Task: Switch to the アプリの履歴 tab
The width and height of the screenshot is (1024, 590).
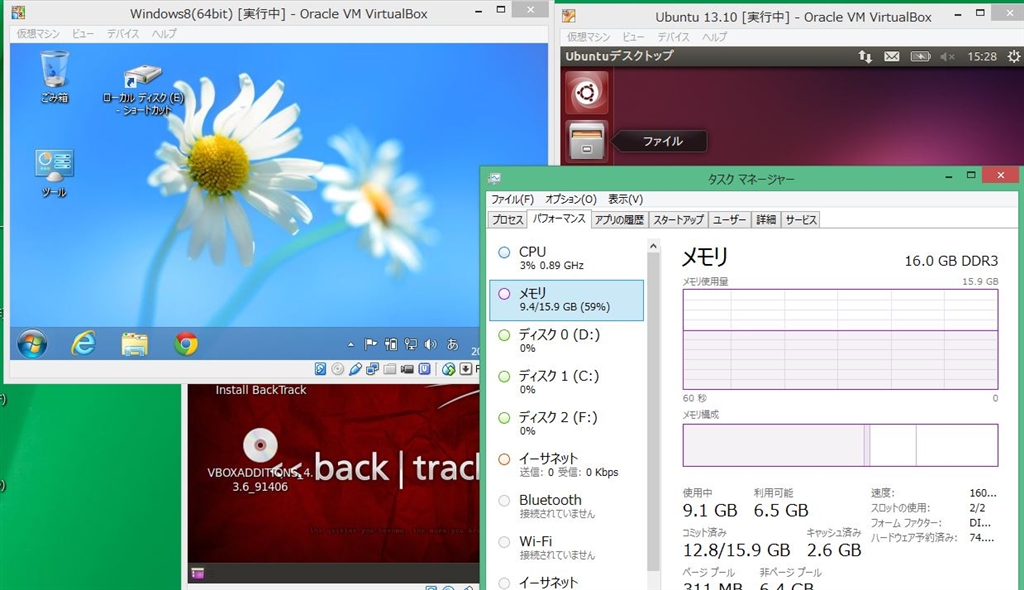Action: click(618, 220)
